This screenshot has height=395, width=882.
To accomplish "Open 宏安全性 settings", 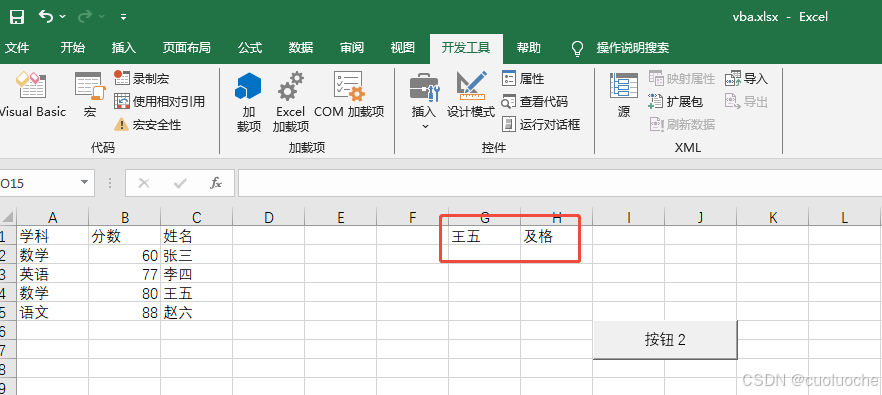I will [147, 124].
